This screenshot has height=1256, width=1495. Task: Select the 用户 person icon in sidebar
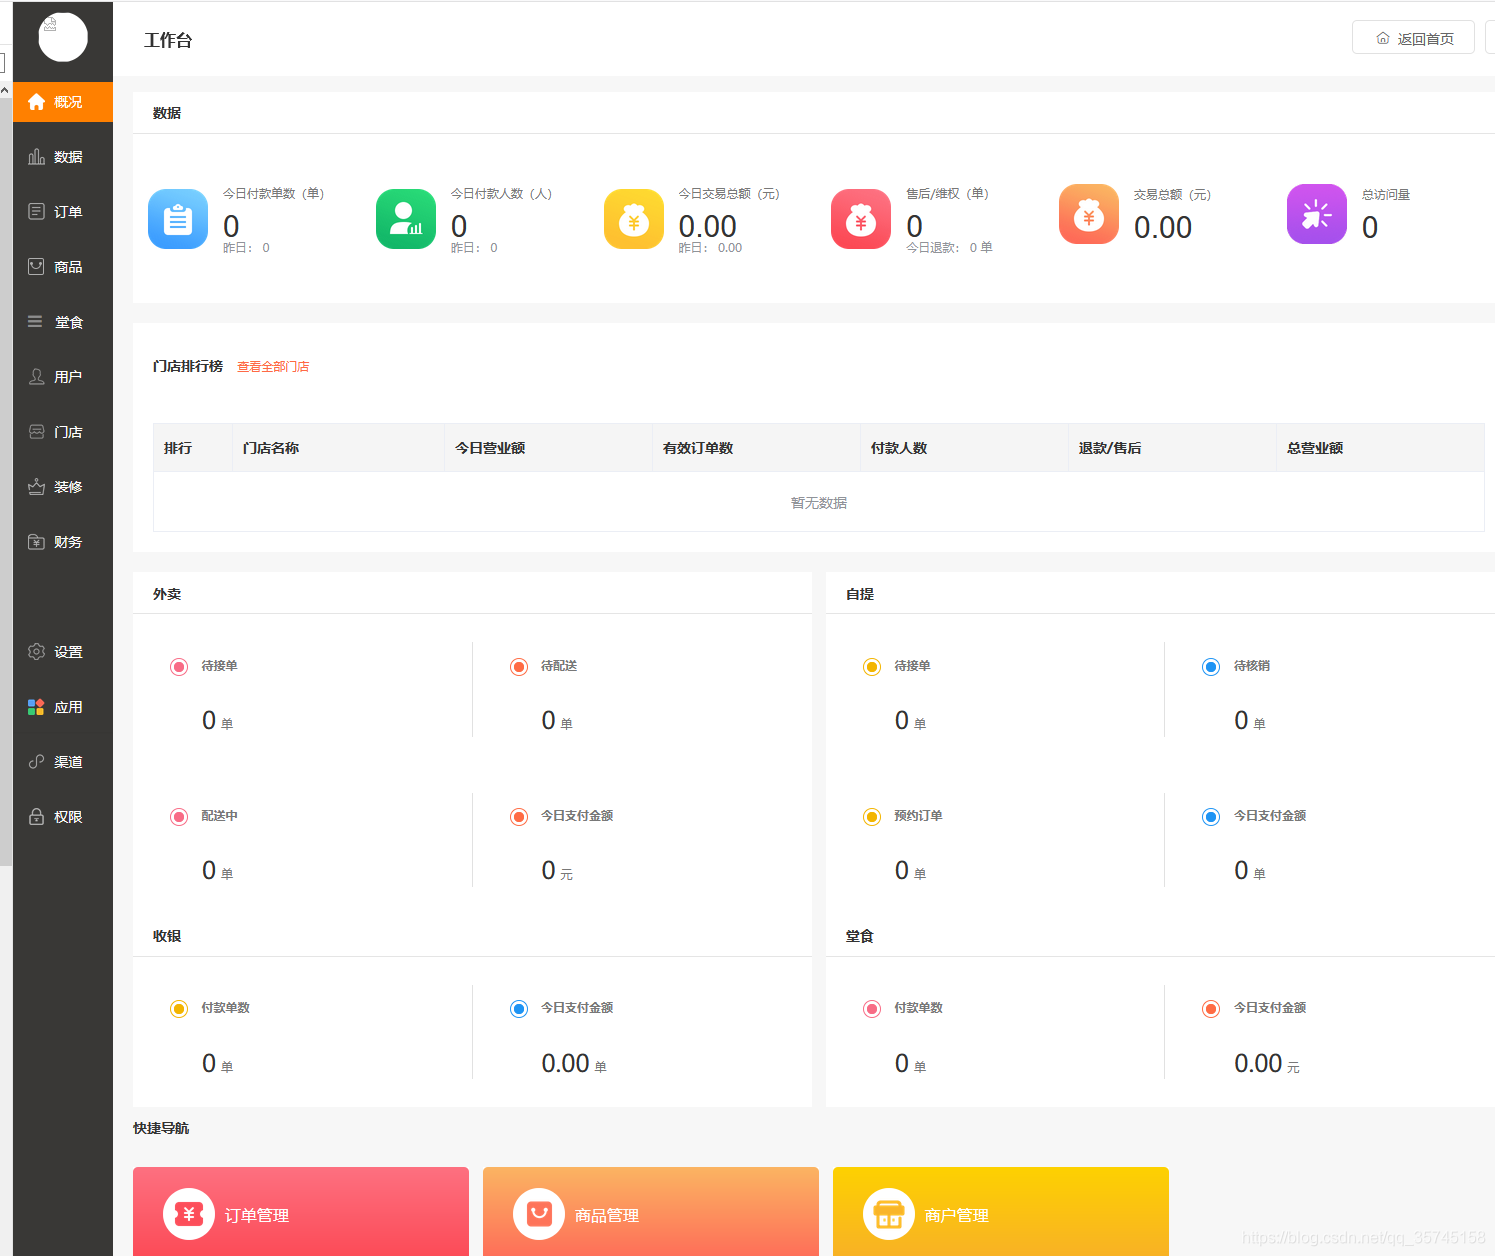coord(36,377)
